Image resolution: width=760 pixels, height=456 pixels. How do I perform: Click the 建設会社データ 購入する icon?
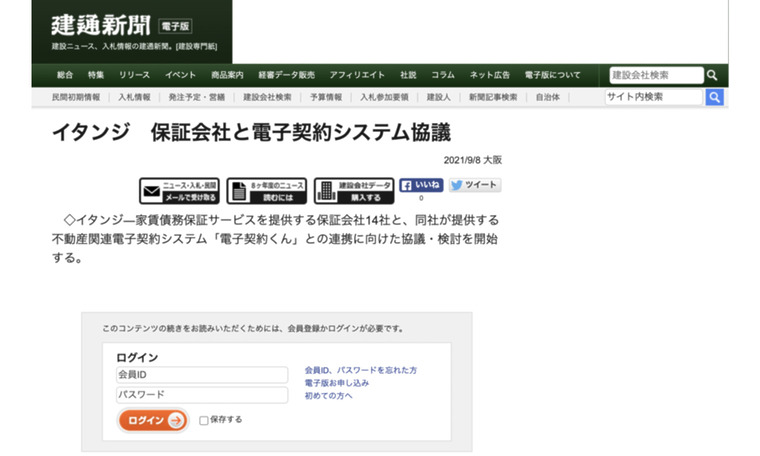pos(353,190)
